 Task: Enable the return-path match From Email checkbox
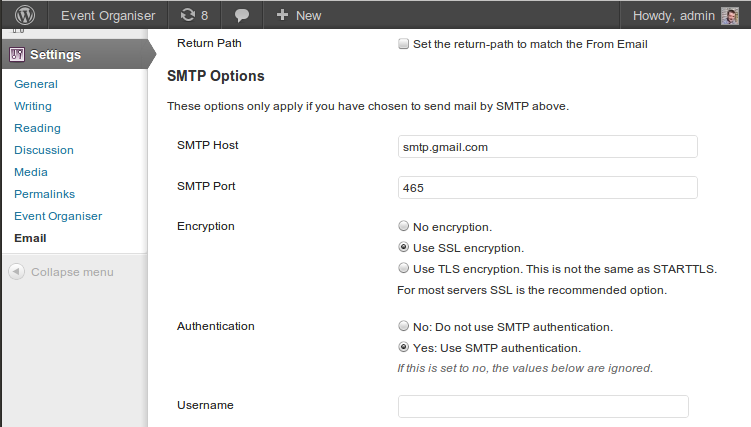point(403,44)
